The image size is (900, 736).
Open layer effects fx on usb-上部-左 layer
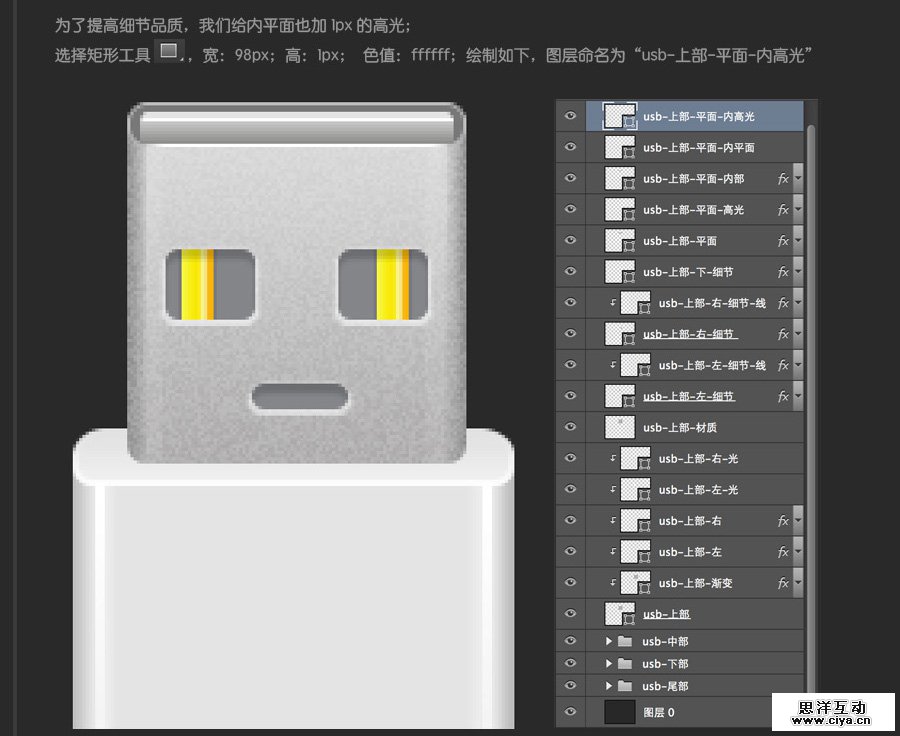coord(784,551)
